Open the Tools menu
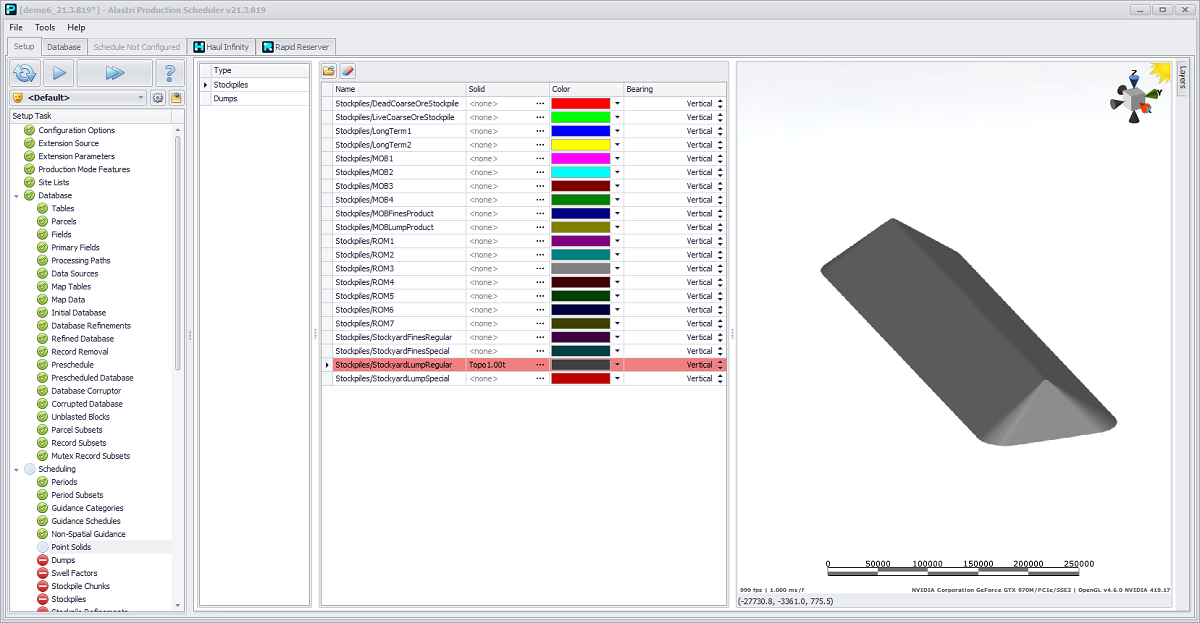1200x623 pixels. 45,27
